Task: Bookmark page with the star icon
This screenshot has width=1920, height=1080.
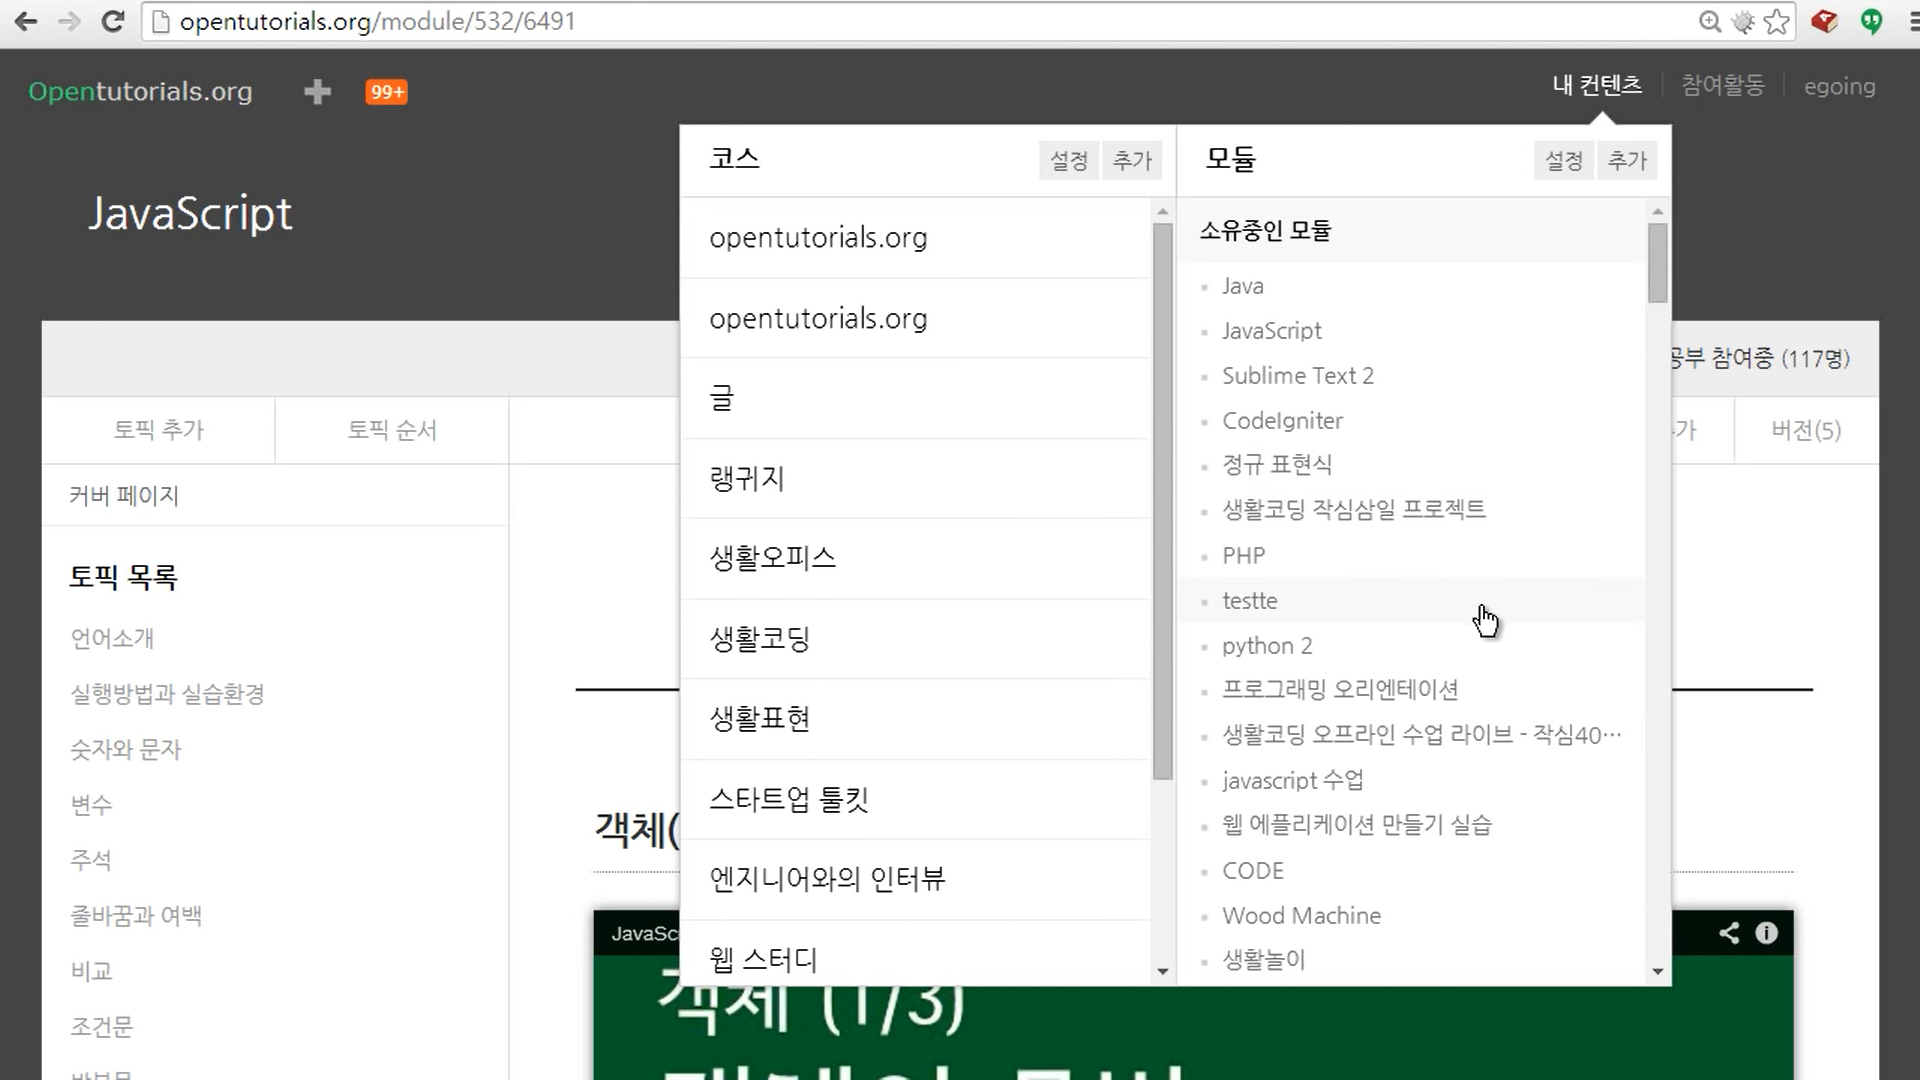Action: tap(1776, 22)
